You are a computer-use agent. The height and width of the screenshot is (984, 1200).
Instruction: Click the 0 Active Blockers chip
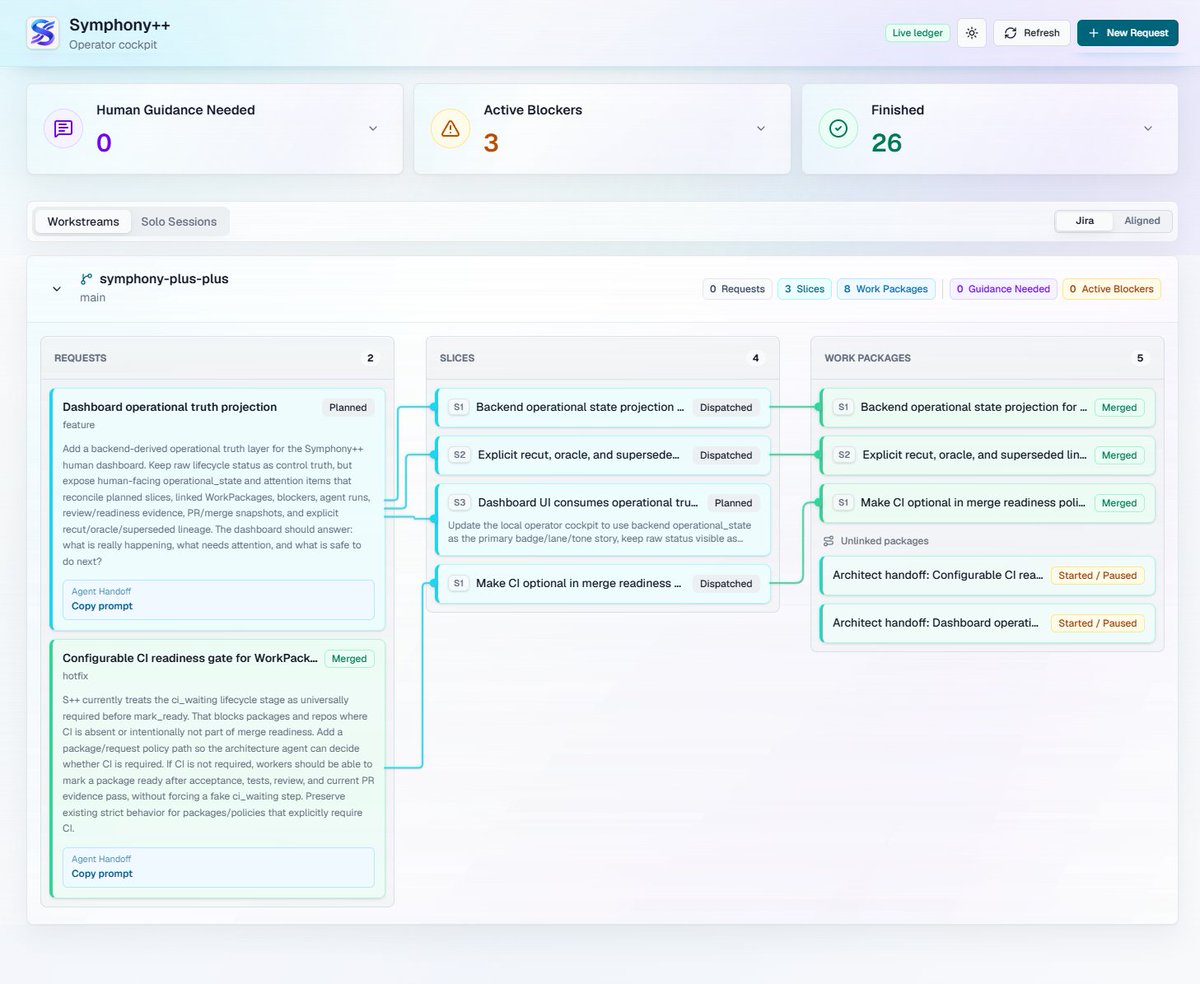point(1112,289)
